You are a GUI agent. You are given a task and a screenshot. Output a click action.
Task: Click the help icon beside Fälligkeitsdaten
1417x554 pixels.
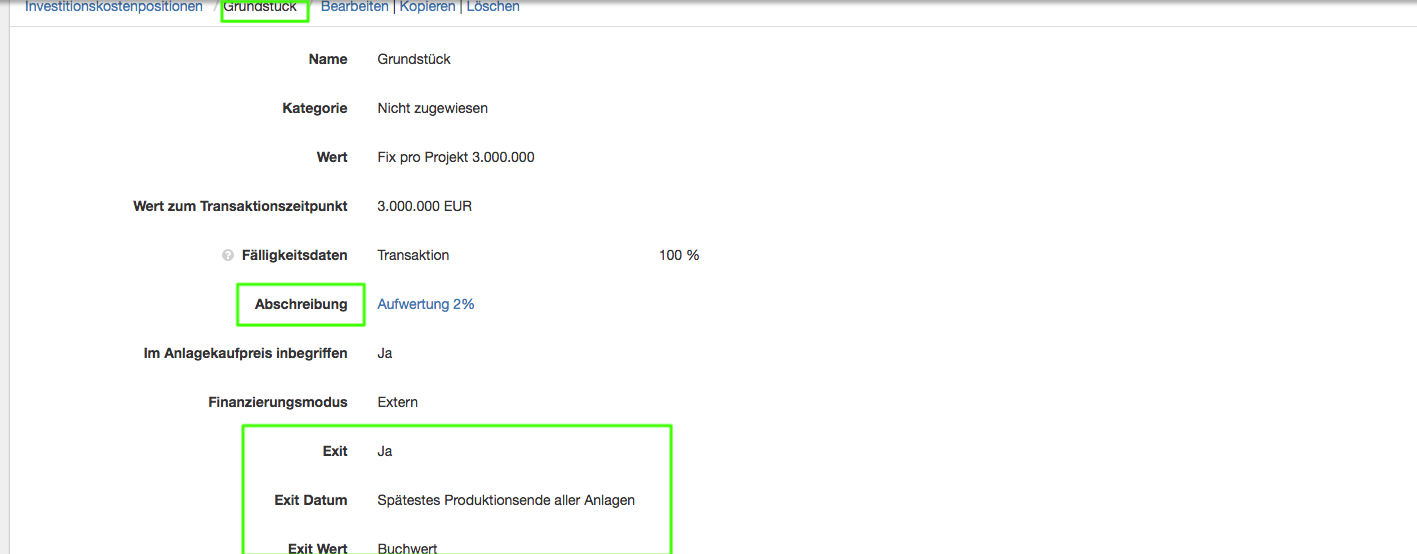point(228,256)
